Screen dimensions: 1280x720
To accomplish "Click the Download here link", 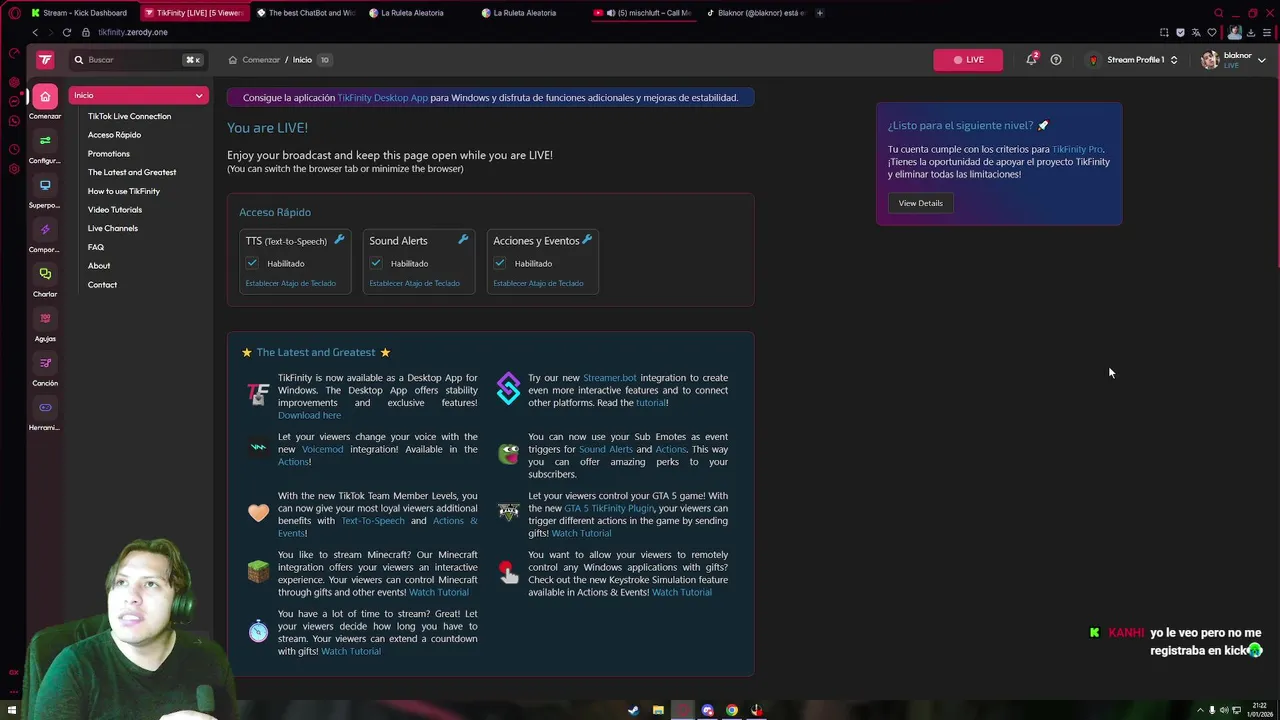I will point(309,415).
